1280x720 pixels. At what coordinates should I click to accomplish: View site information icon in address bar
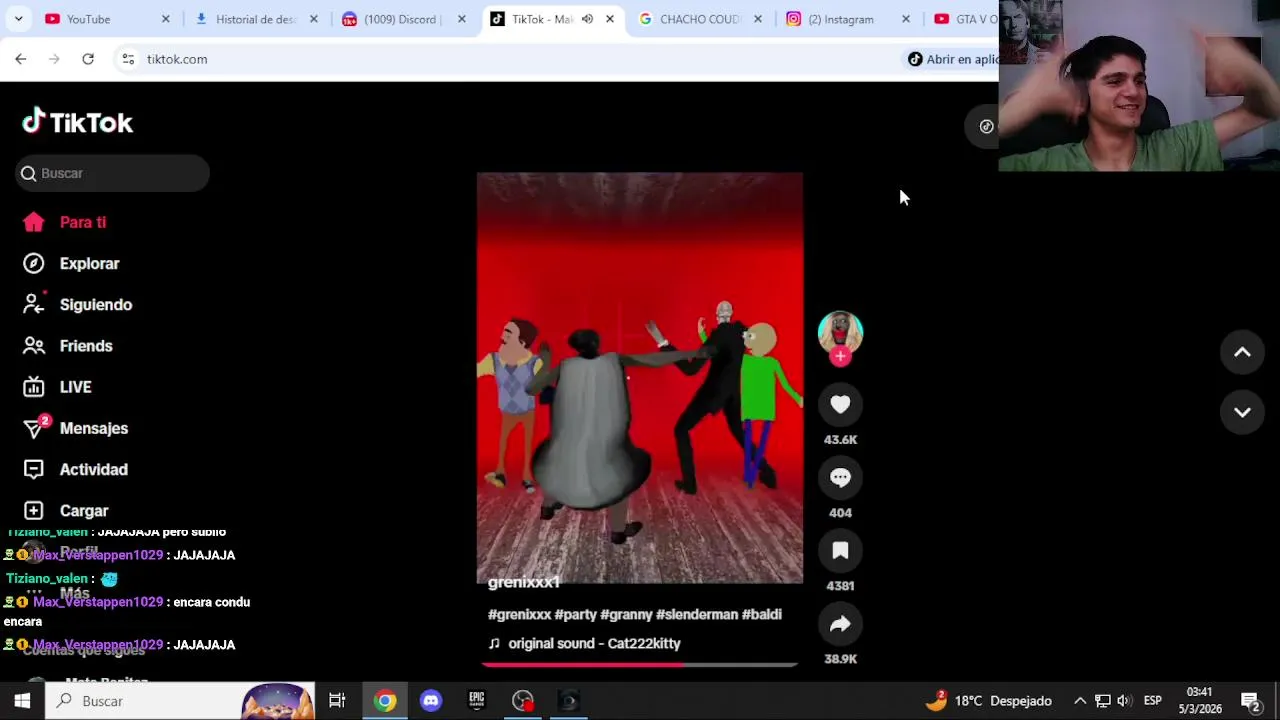click(128, 59)
